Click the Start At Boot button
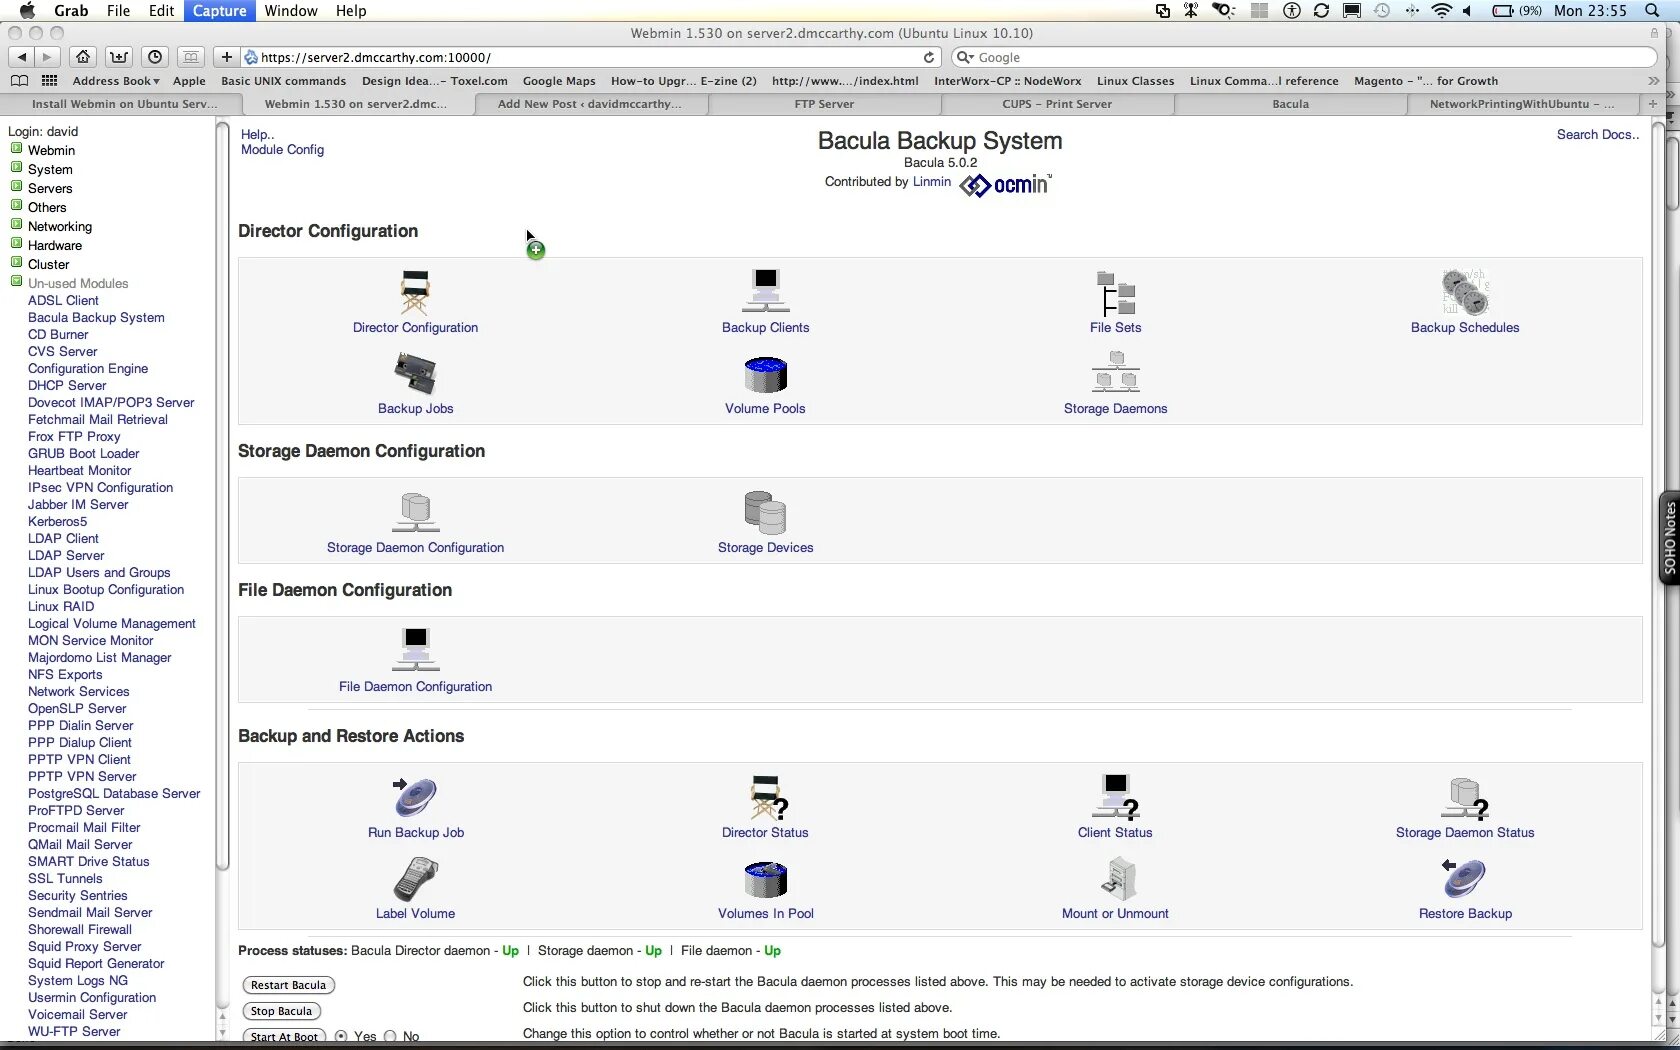 [284, 1036]
